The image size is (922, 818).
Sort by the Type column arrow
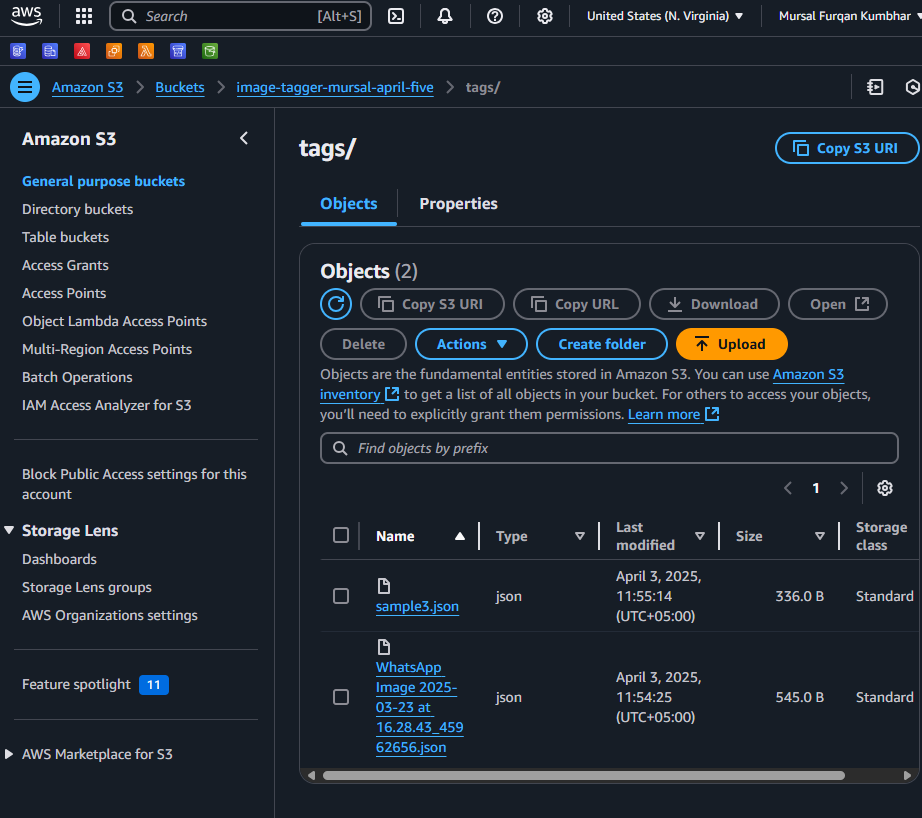580,536
